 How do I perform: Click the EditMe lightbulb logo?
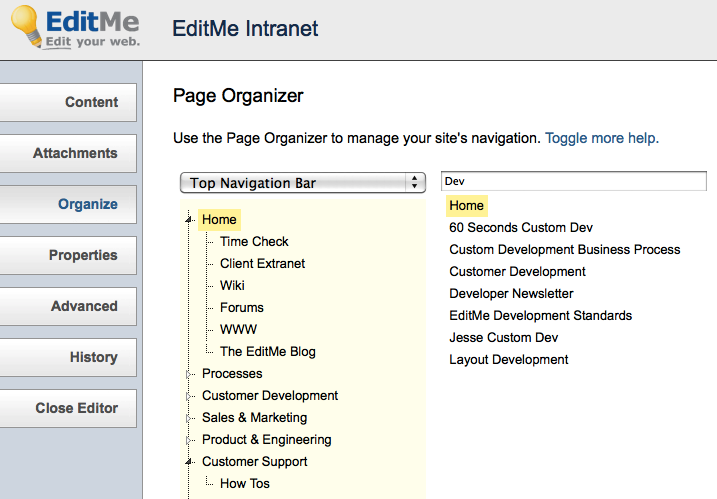(75, 27)
